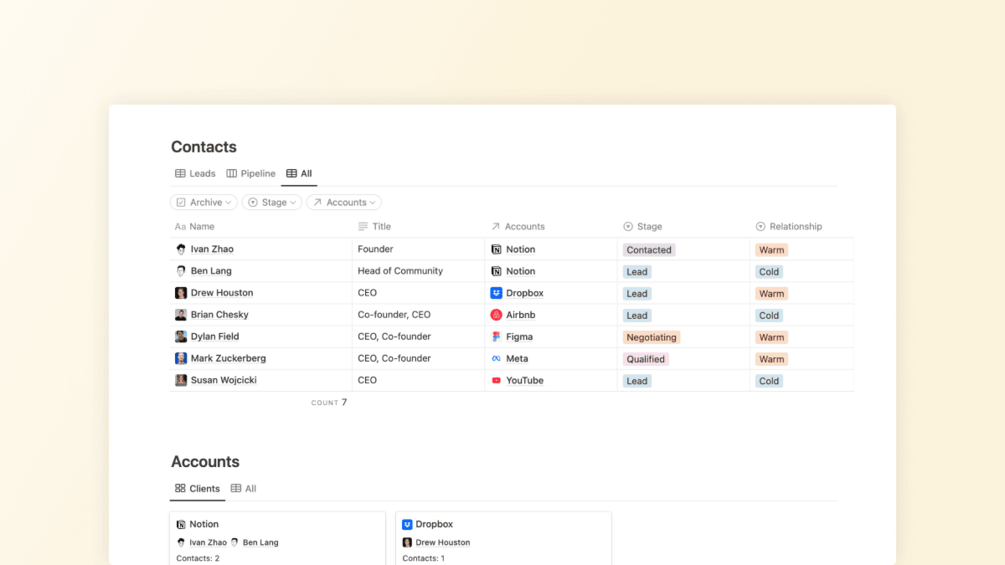Open the Airbnb account link
This screenshot has width=1005, height=565.
[x=520, y=315]
